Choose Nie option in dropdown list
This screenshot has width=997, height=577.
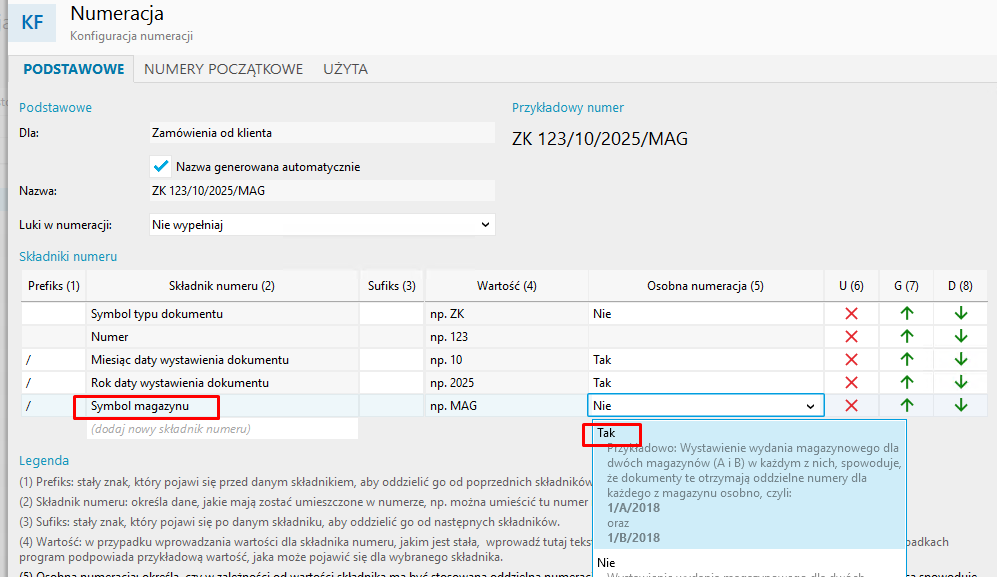click(606, 563)
